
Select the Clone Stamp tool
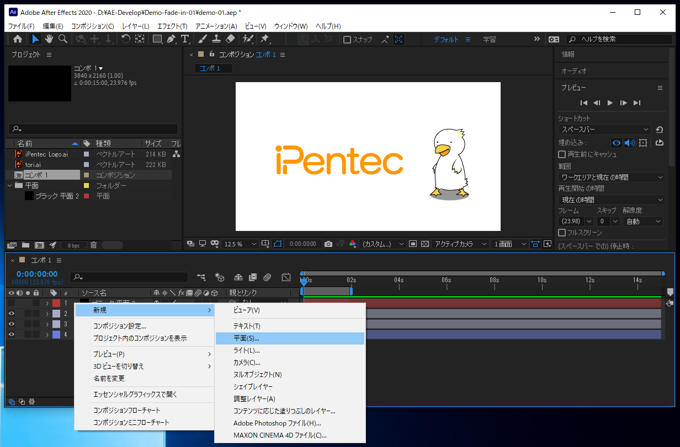coord(216,39)
